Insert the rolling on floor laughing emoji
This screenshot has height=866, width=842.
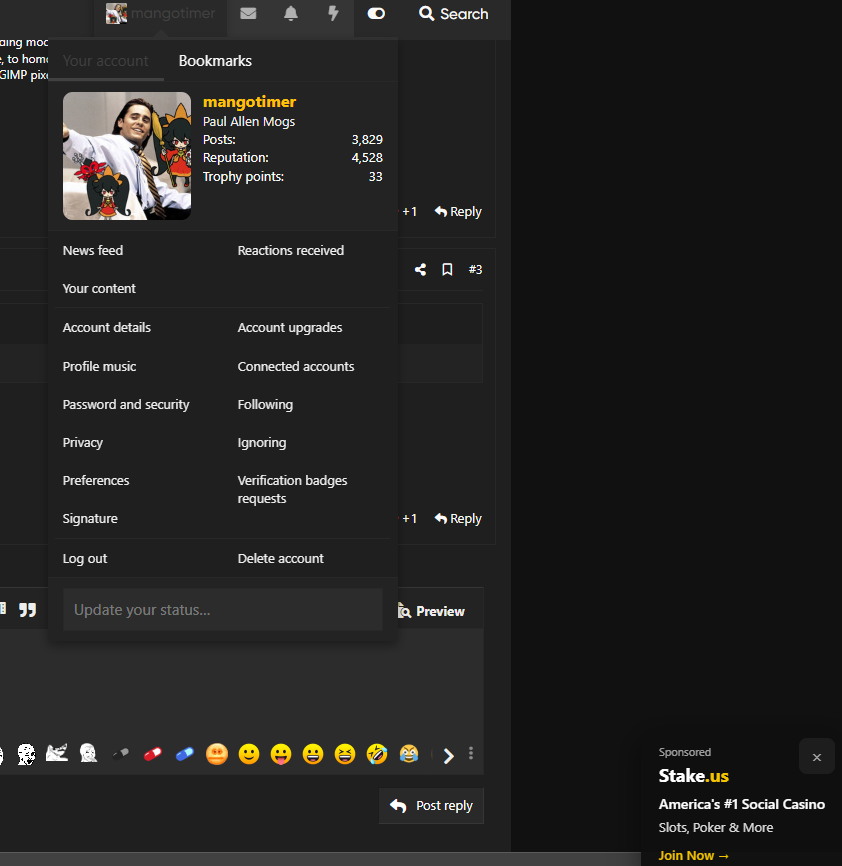point(377,754)
